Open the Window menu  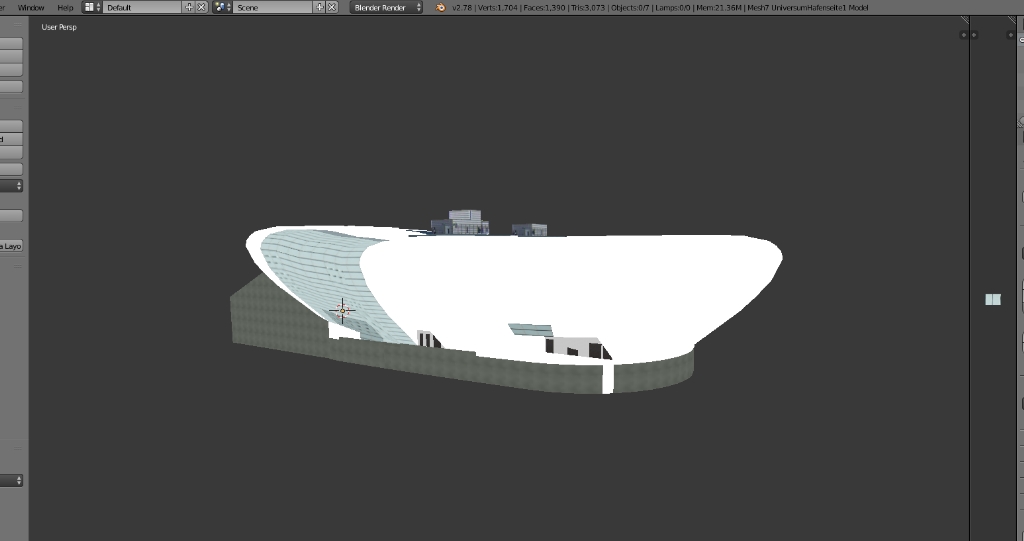(x=31, y=7)
